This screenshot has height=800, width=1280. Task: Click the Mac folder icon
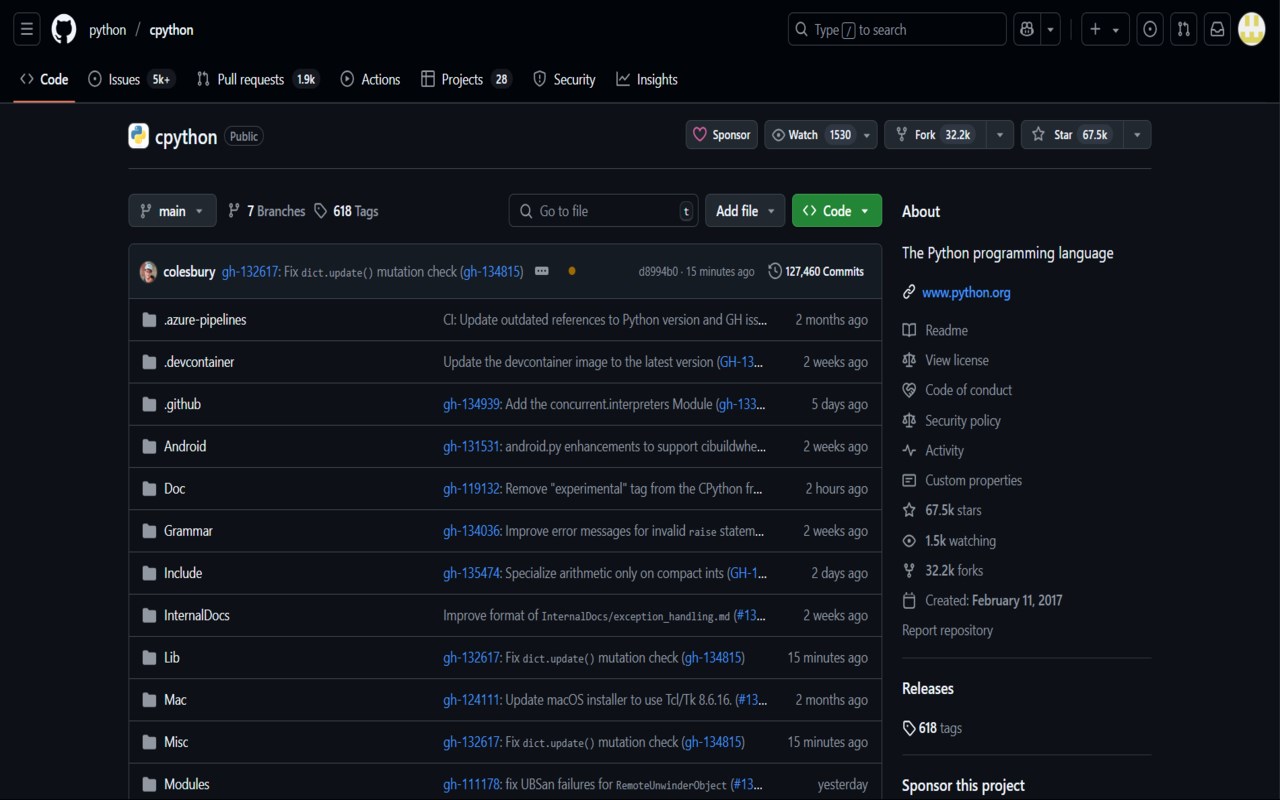pos(149,700)
